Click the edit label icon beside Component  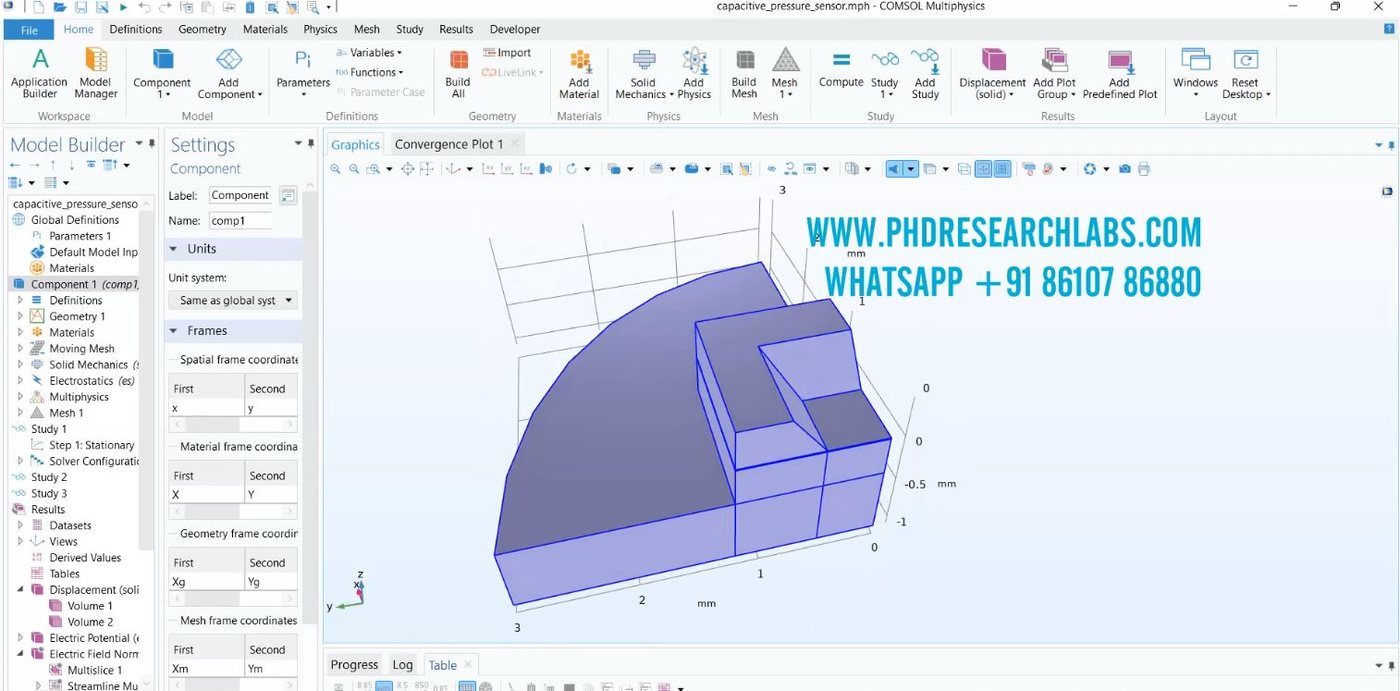(288, 196)
